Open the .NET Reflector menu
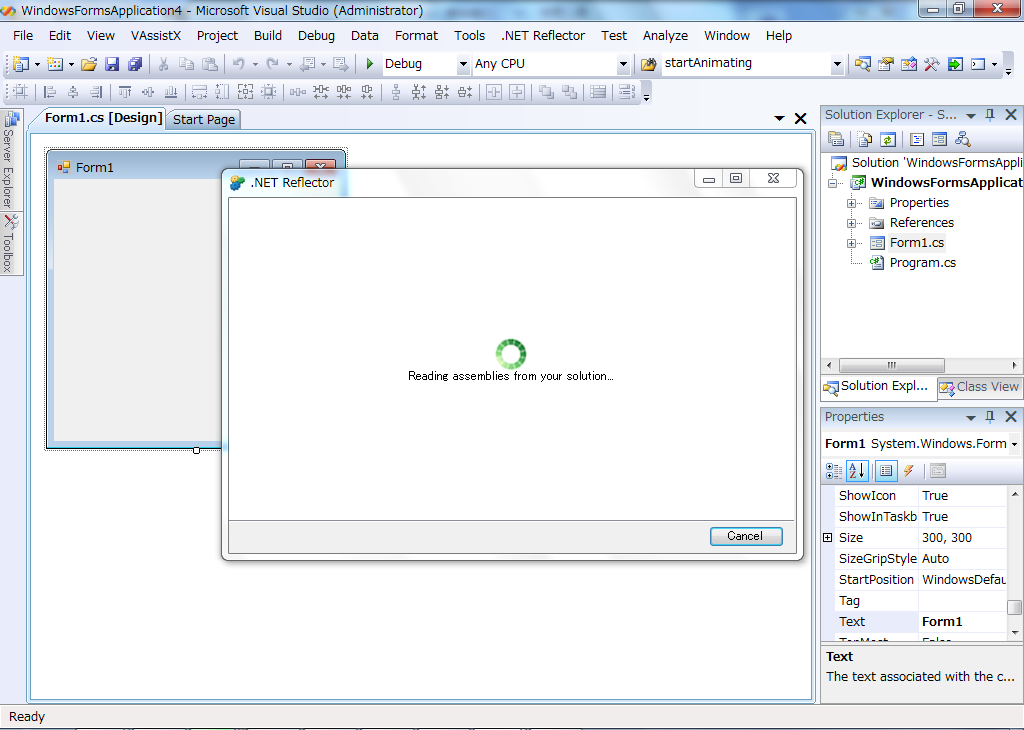 (x=543, y=35)
